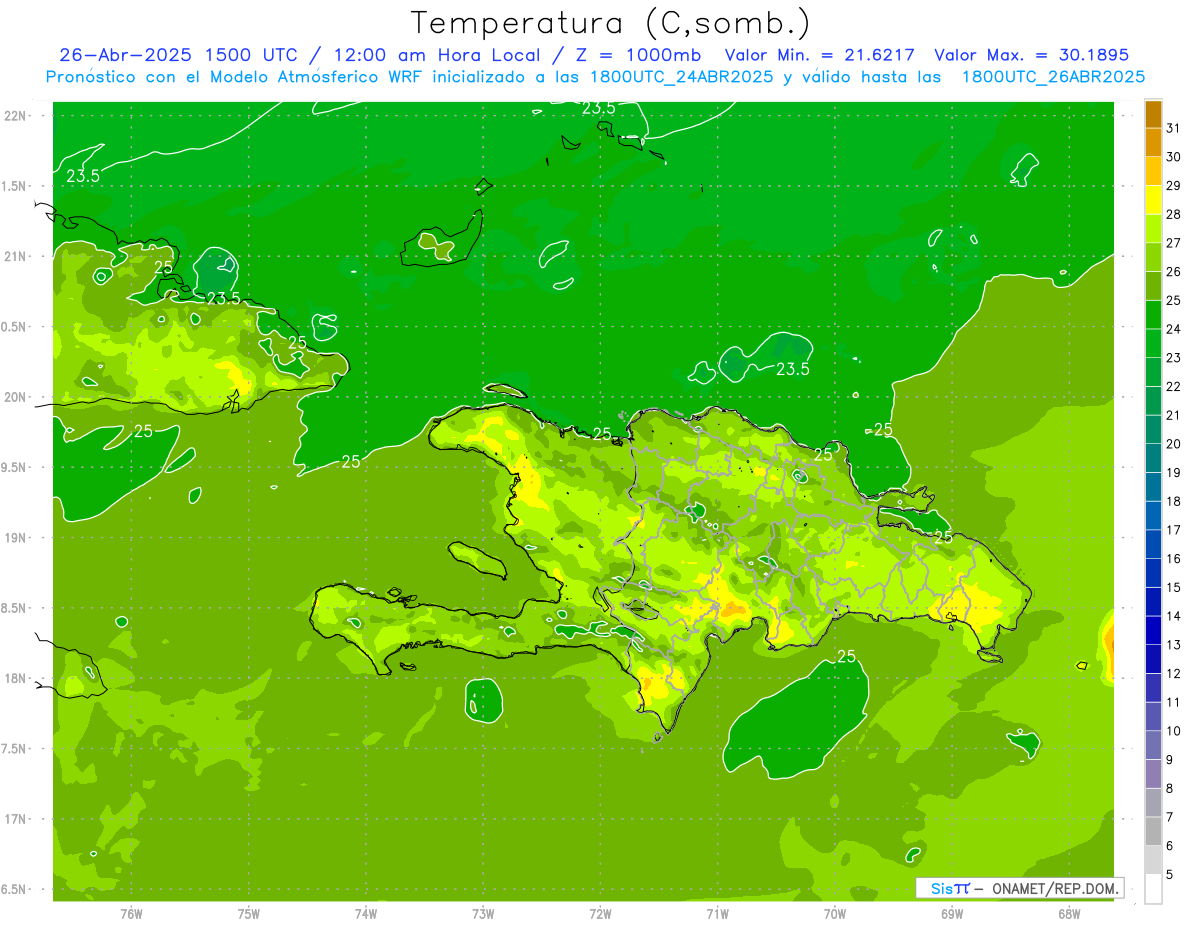
Task: Click the dark blue swatch between 13 and 14
Action: pos(1153,631)
